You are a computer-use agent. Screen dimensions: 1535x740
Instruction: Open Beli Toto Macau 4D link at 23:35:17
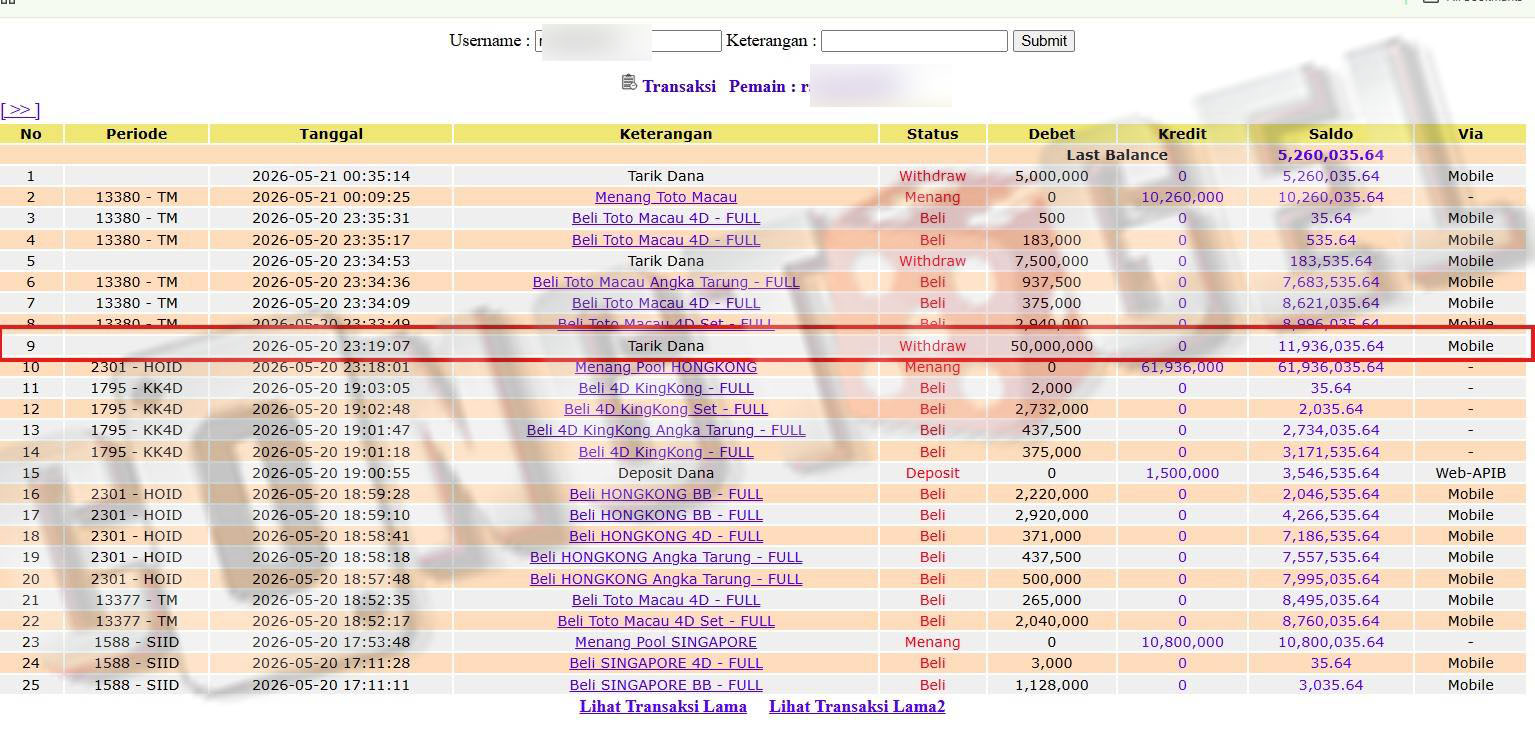point(666,240)
